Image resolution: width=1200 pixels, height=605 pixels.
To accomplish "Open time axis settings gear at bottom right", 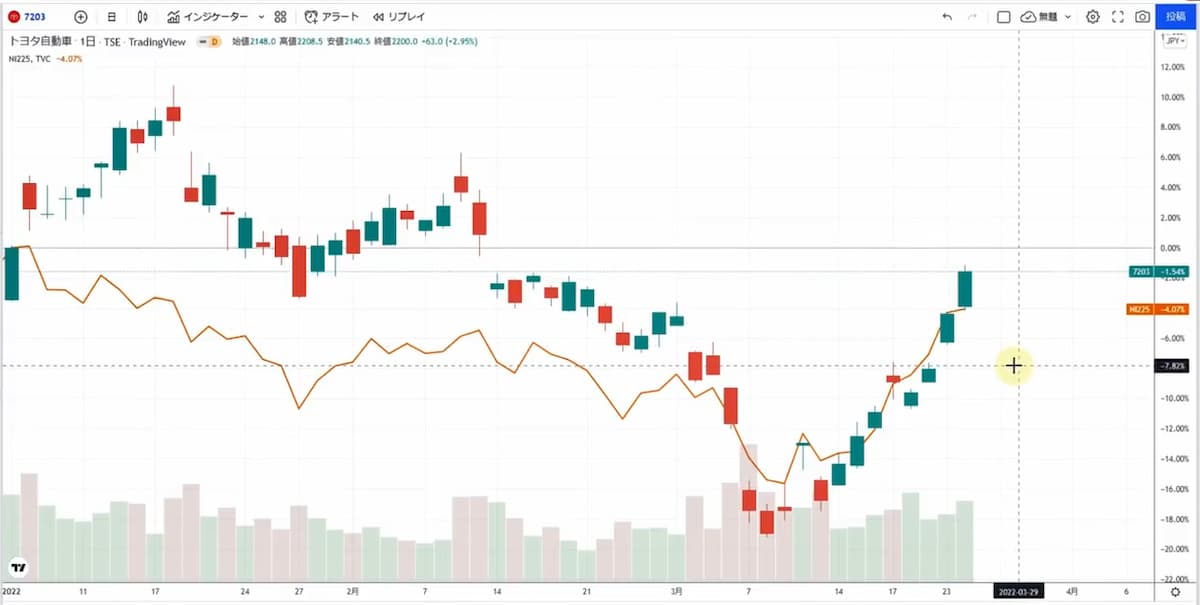I will 1176,592.
